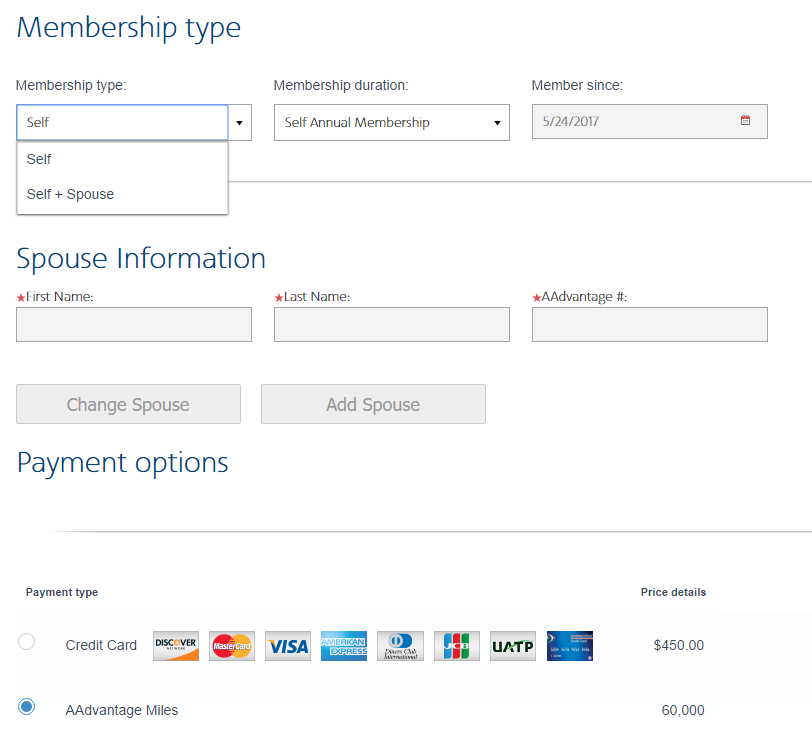Viewport: 812px width, 738px height.
Task: Click the UATP card logo
Action: [513, 646]
